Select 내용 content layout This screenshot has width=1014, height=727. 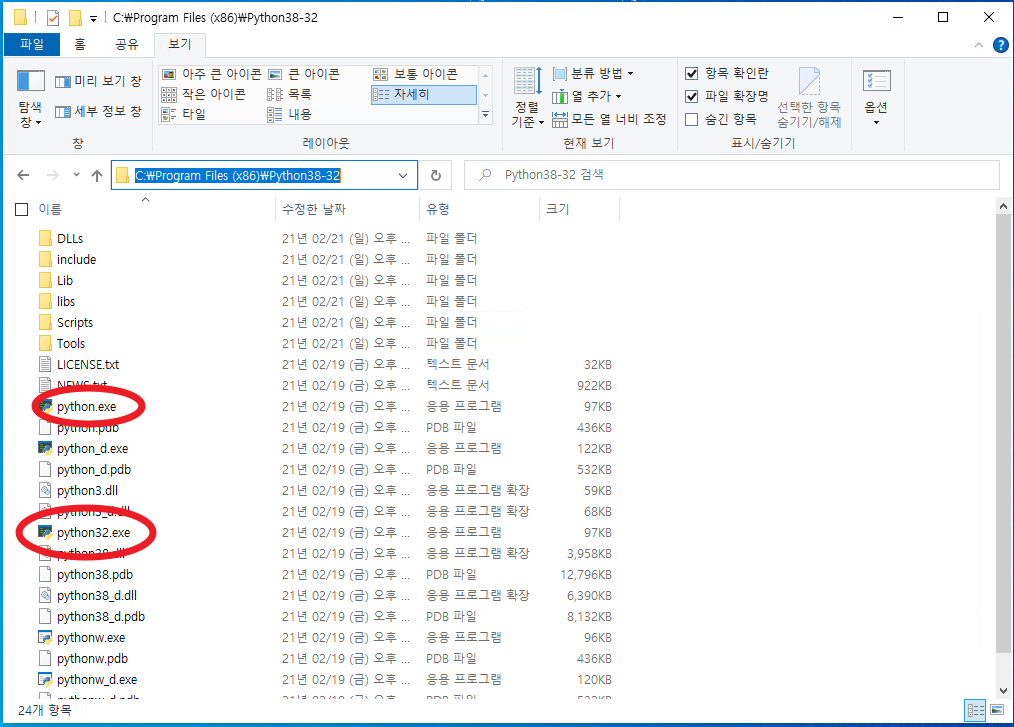click(290, 114)
